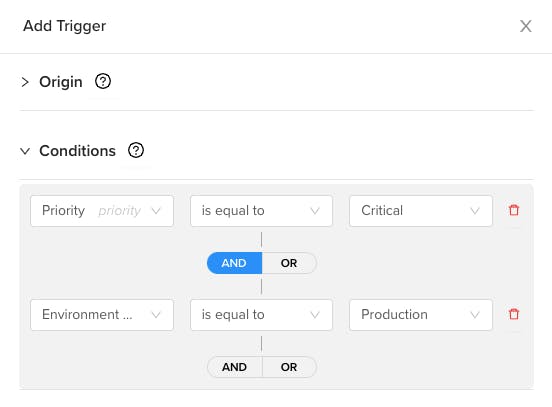Select AND between Priority and Environment
This screenshot has height=407, width=552.
point(234,263)
